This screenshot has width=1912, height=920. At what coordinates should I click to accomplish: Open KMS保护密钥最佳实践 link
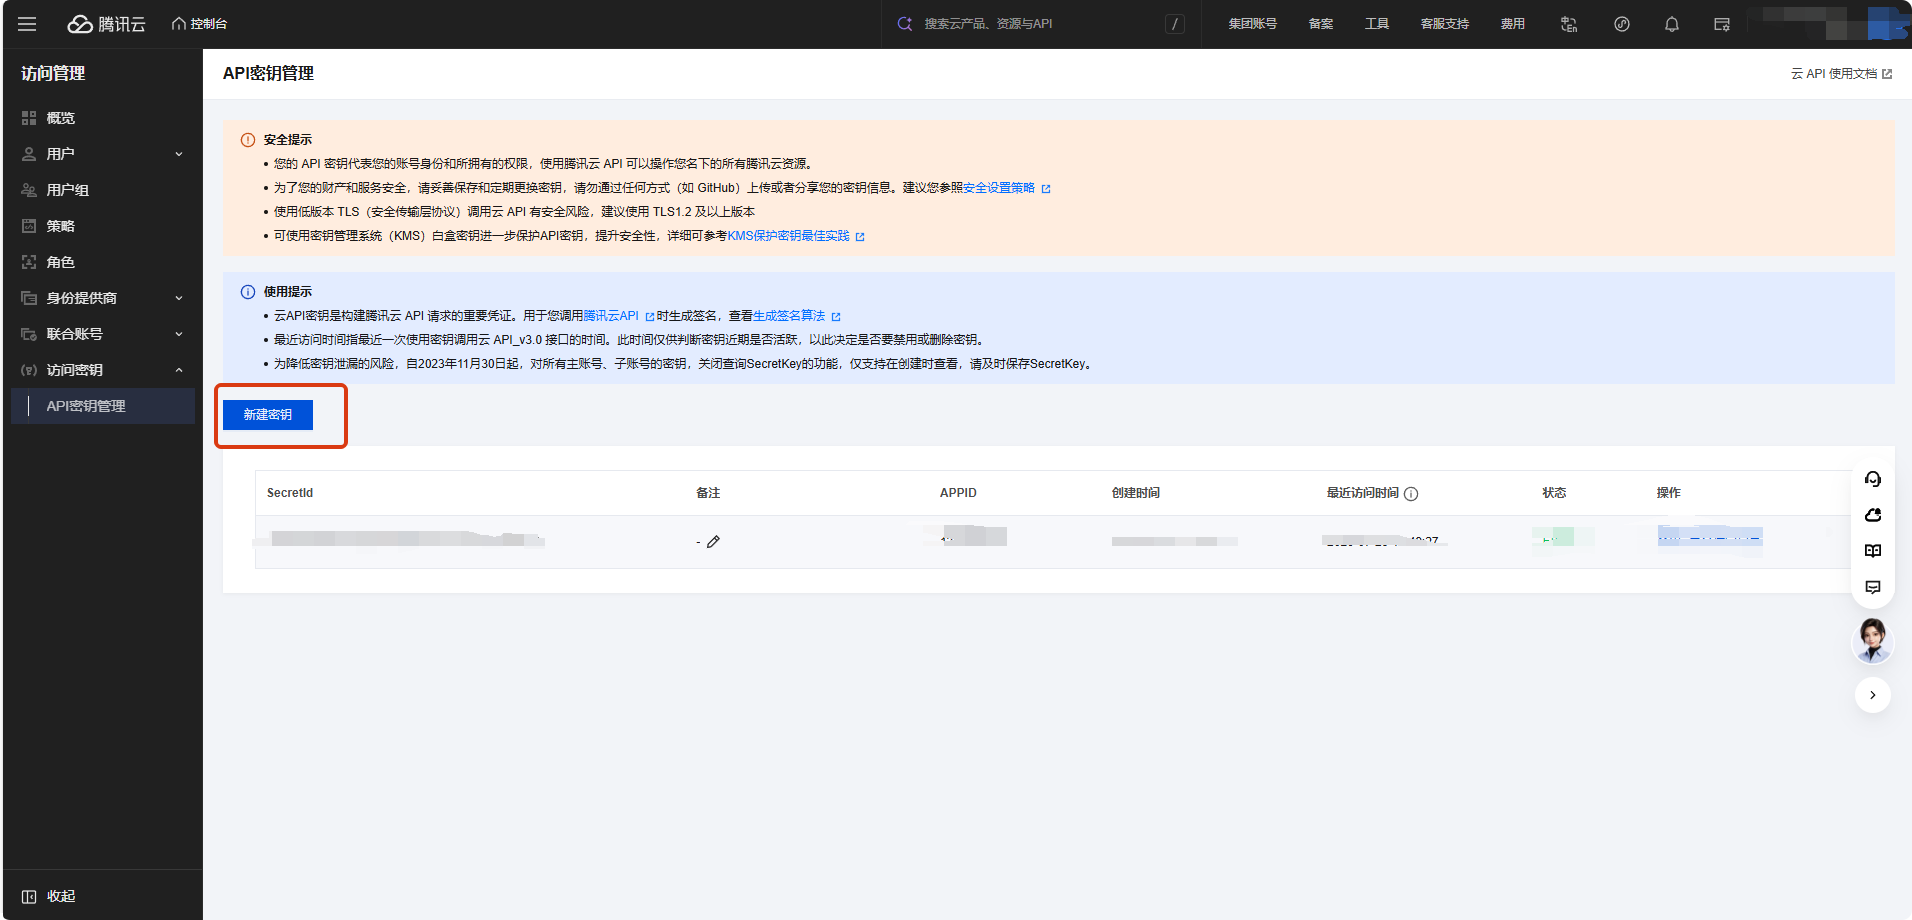(x=788, y=236)
